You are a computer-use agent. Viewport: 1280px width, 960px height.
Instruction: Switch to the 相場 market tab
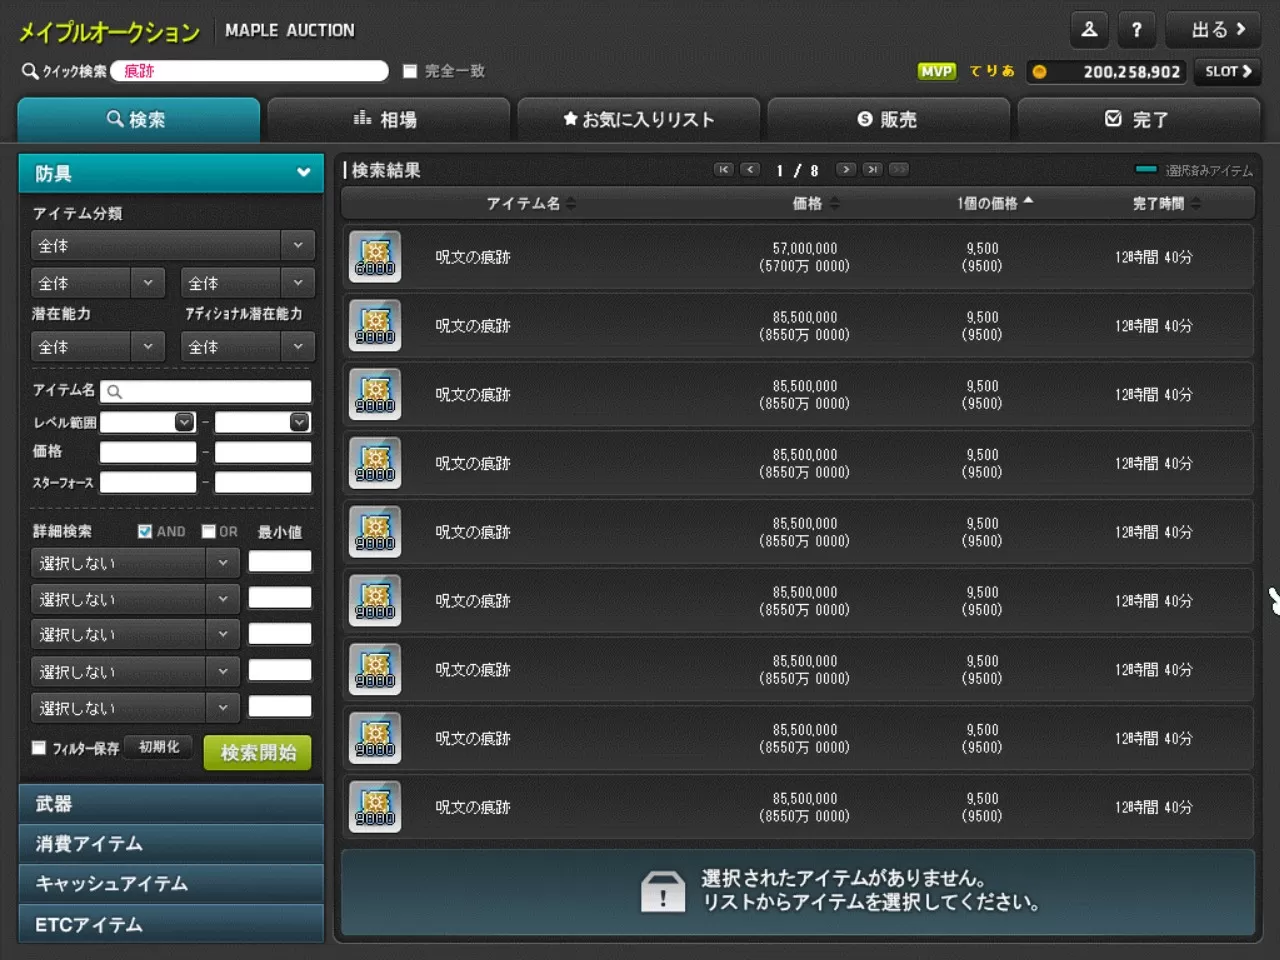pyautogui.click(x=388, y=120)
